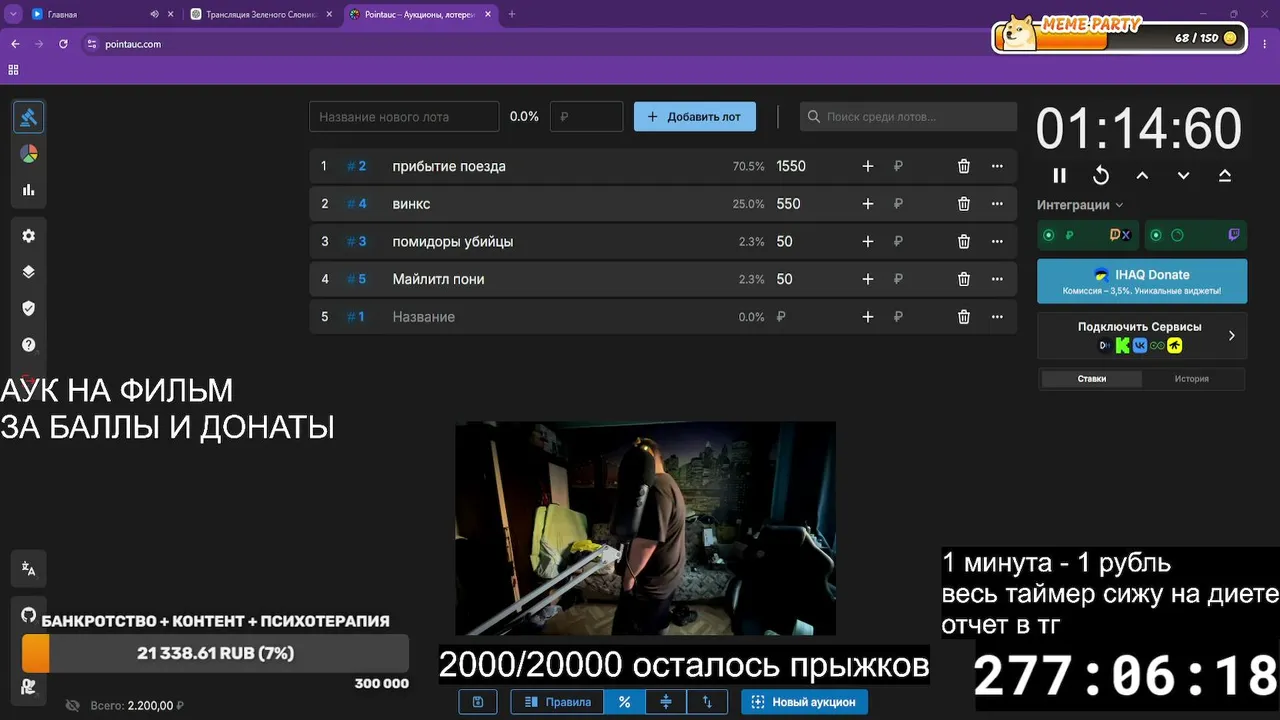The width and height of the screenshot is (1280, 720).
Task: Click the sort order arrows button
Action: tap(707, 702)
